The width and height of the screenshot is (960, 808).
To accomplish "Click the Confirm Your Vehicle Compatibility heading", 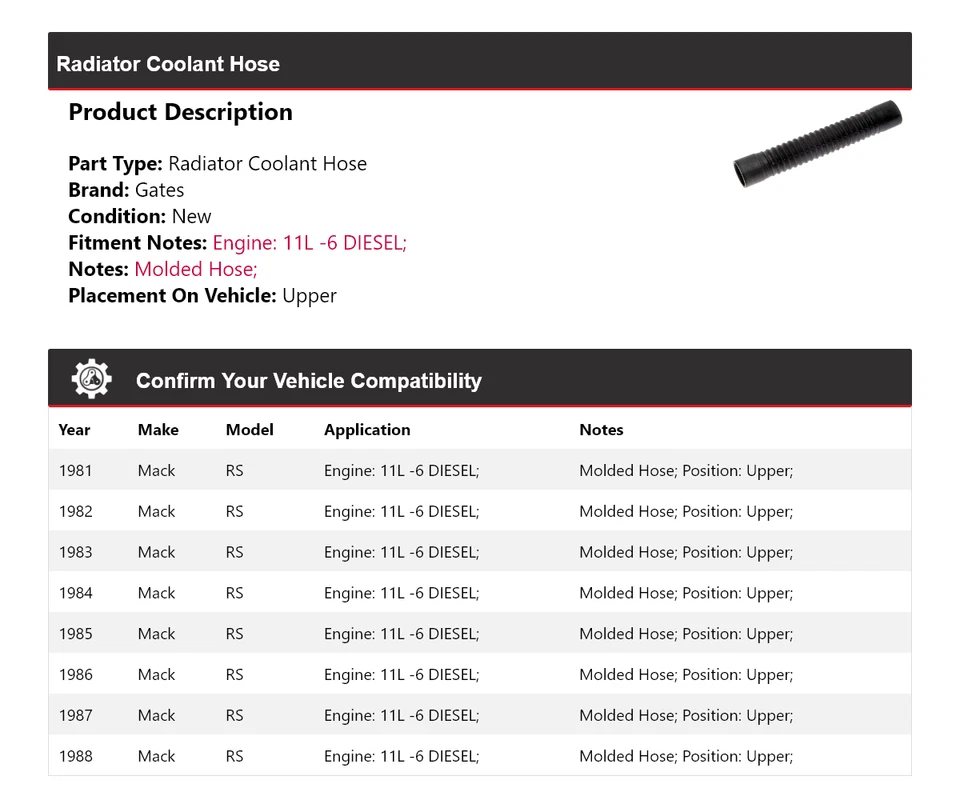I will tap(309, 380).
